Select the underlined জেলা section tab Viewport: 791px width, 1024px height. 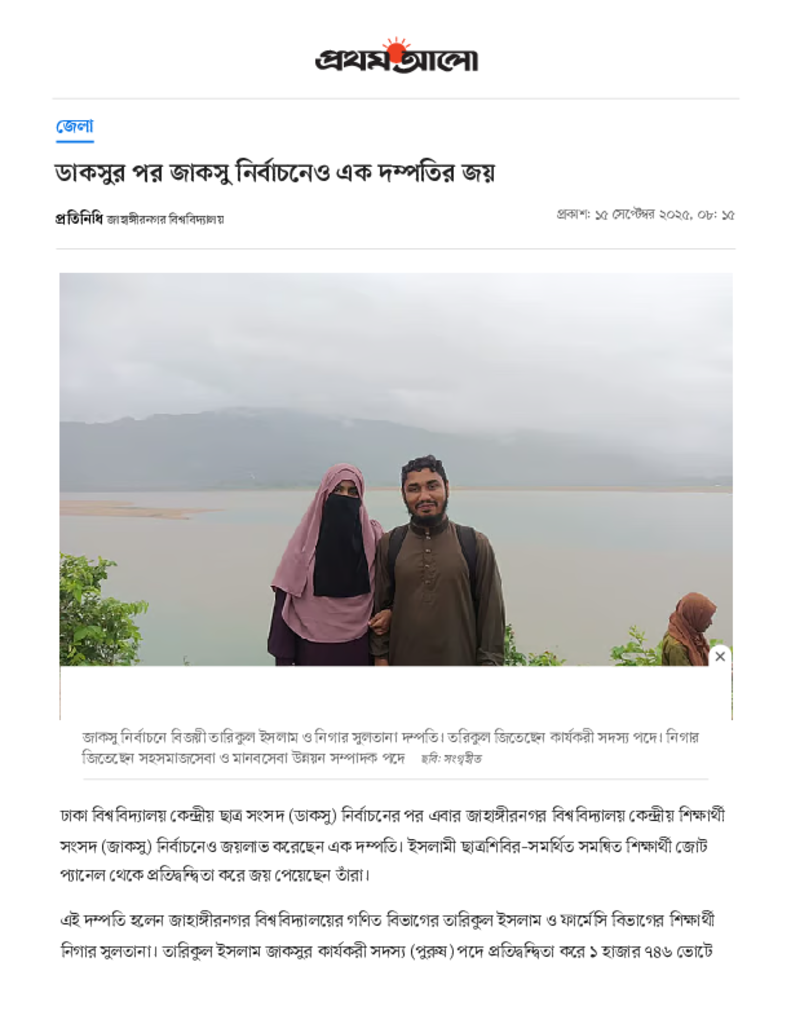coord(74,129)
